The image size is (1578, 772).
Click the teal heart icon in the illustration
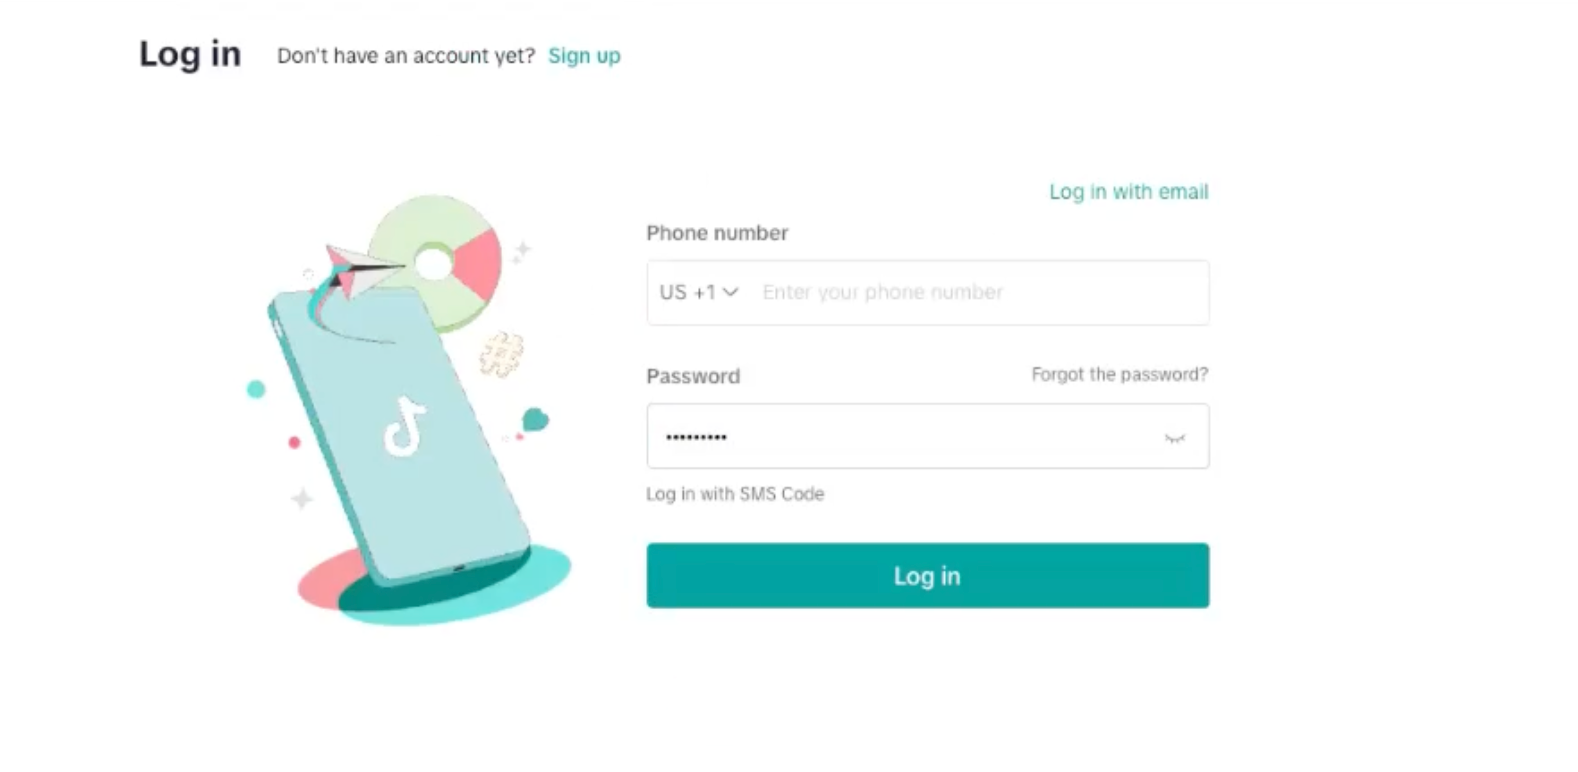pos(536,419)
